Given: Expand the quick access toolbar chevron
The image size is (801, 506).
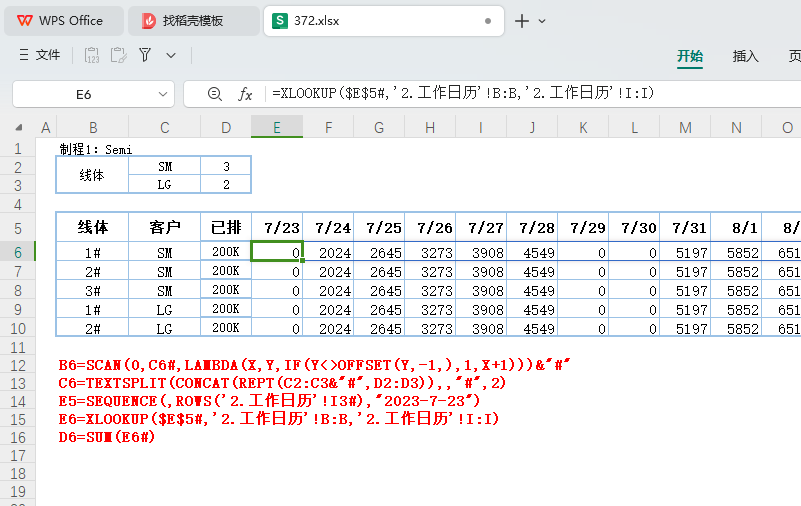Looking at the screenshot, I should (171, 55).
